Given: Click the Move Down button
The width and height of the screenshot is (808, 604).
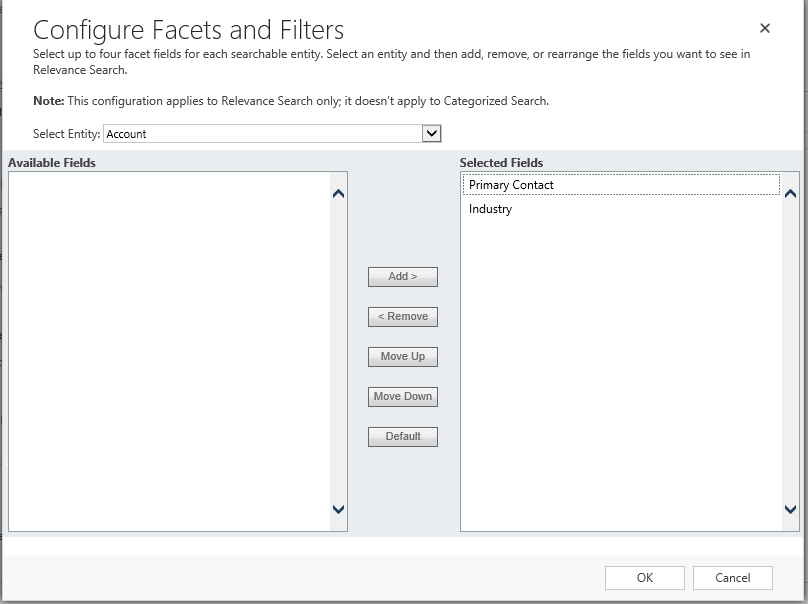Looking at the screenshot, I should [x=402, y=397].
